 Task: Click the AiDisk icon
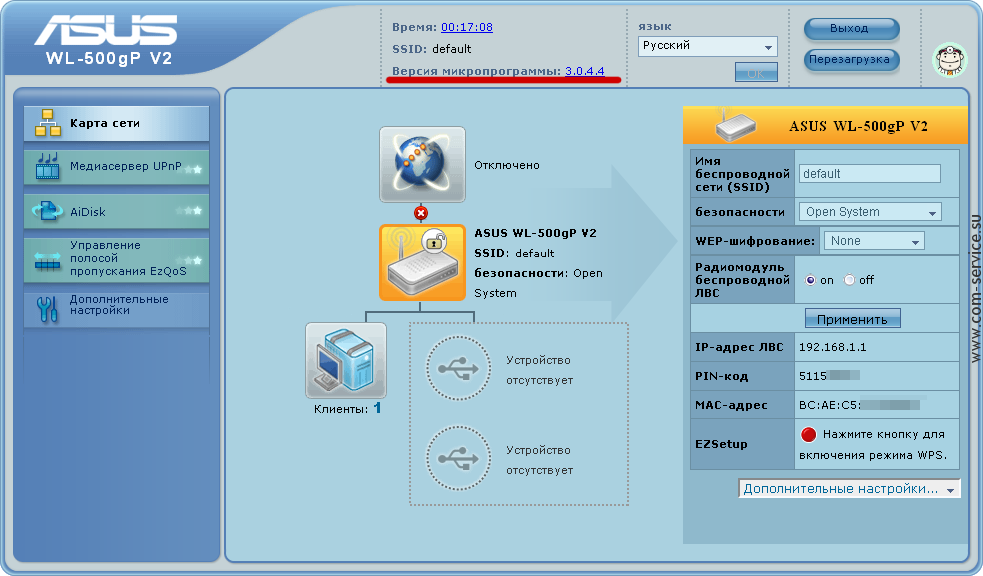48,211
